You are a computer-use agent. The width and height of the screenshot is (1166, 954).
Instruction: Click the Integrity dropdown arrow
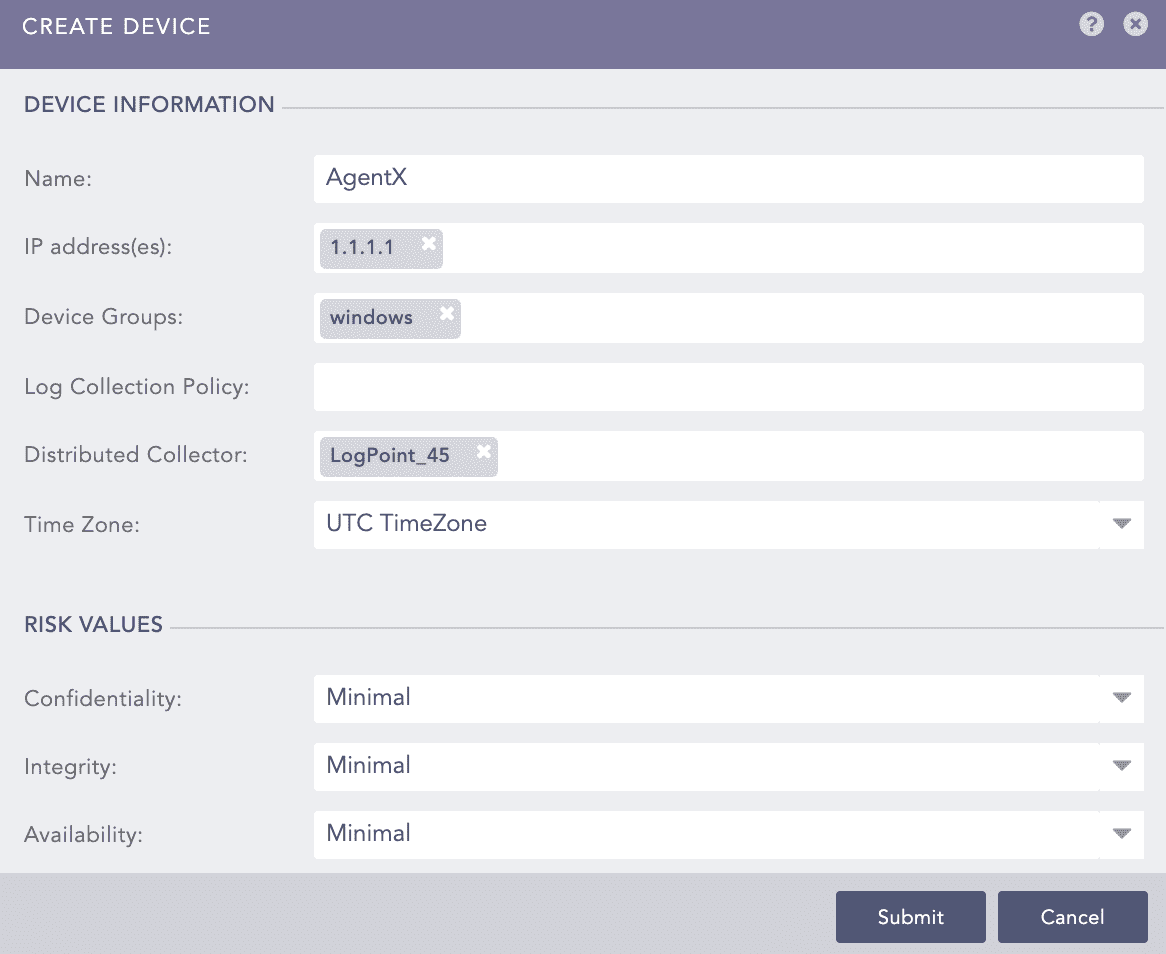click(x=1121, y=766)
